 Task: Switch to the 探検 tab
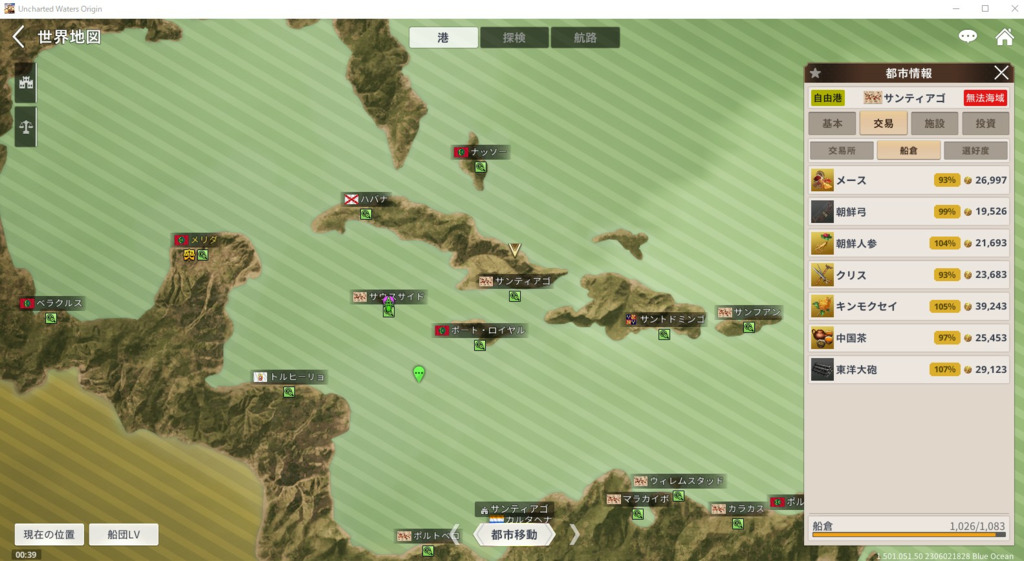[514, 38]
